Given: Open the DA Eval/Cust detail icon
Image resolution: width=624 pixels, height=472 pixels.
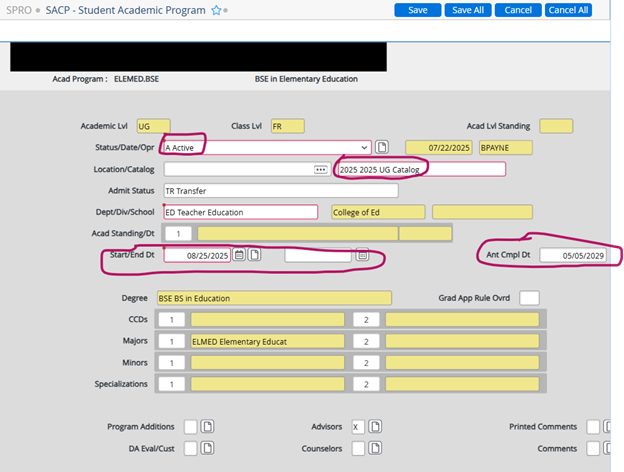Looking at the screenshot, I should [x=208, y=449].
